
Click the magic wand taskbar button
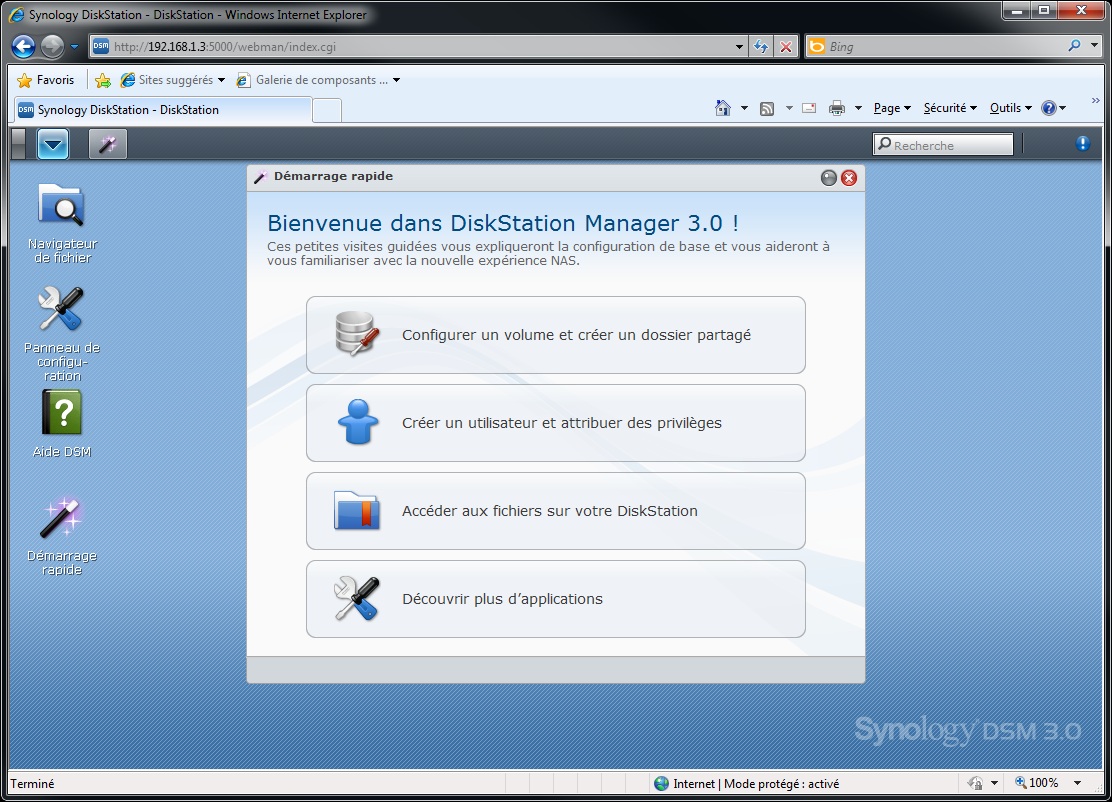(108, 145)
